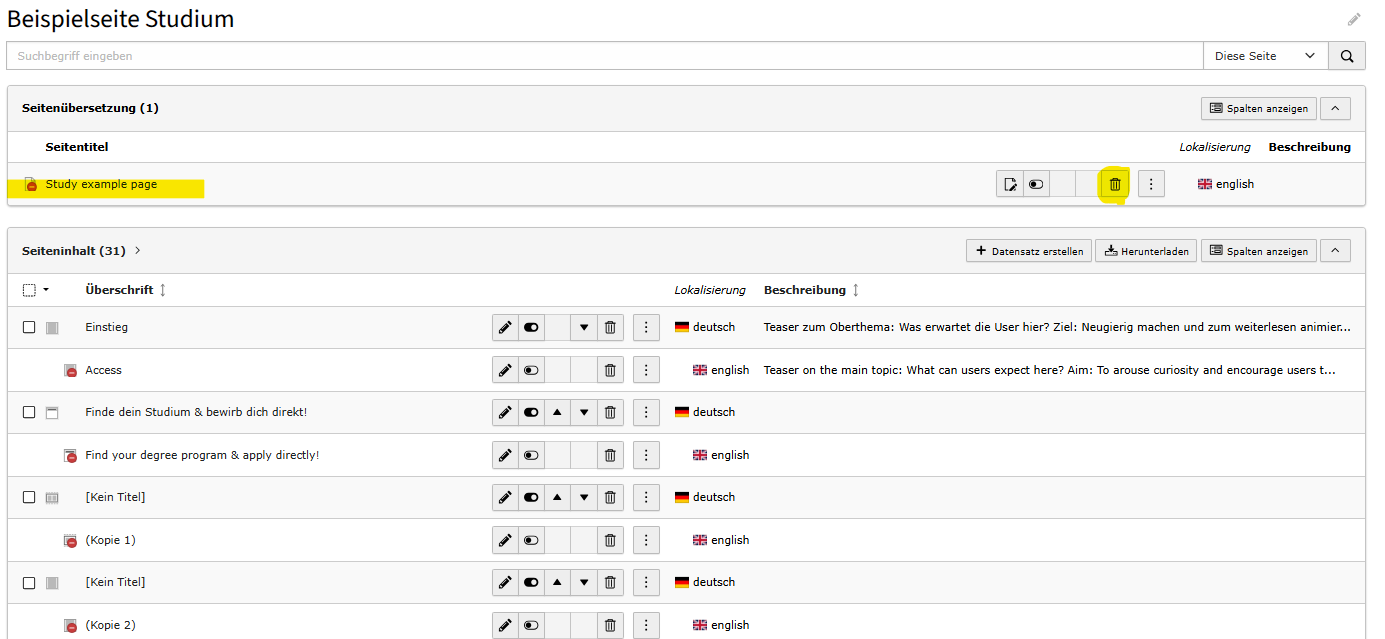
Task: Delete the Study example page translation
Action: [1114, 184]
